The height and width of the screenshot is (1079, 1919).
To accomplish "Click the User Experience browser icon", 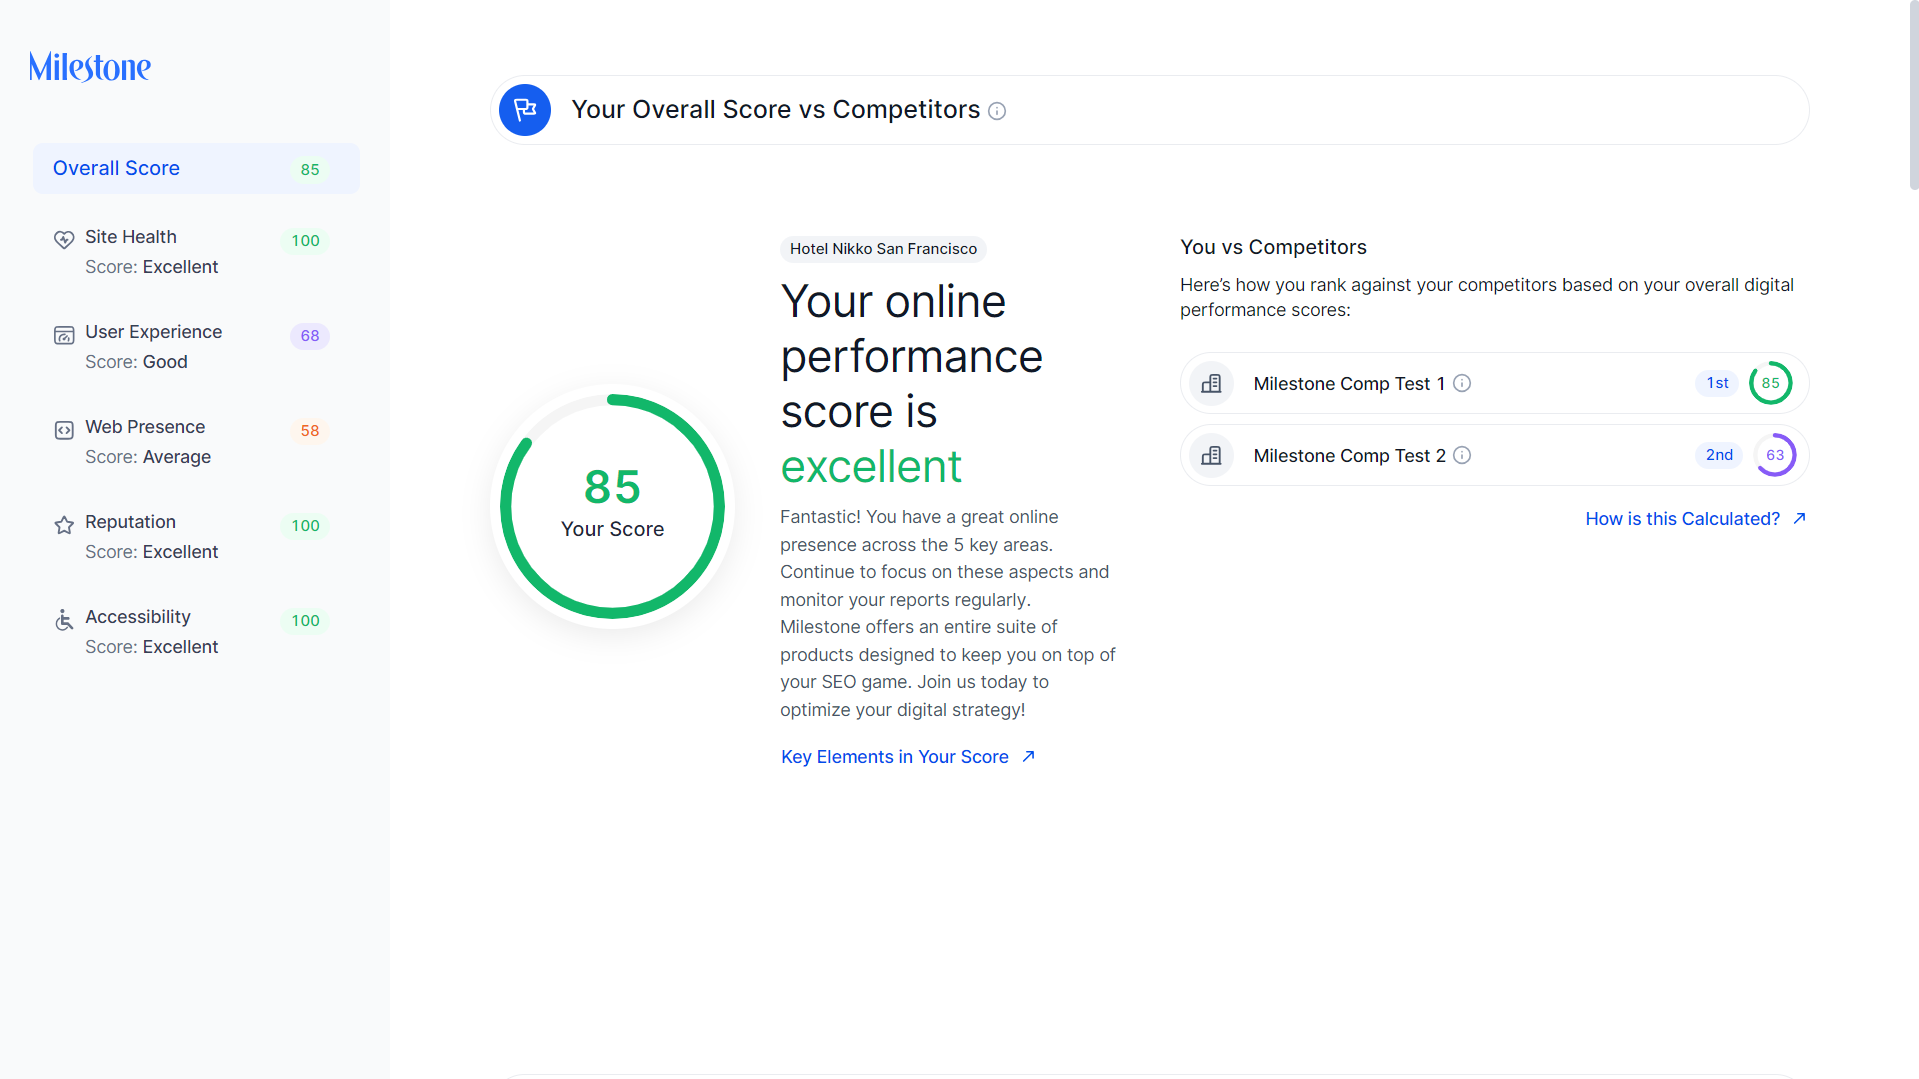I will (64, 335).
